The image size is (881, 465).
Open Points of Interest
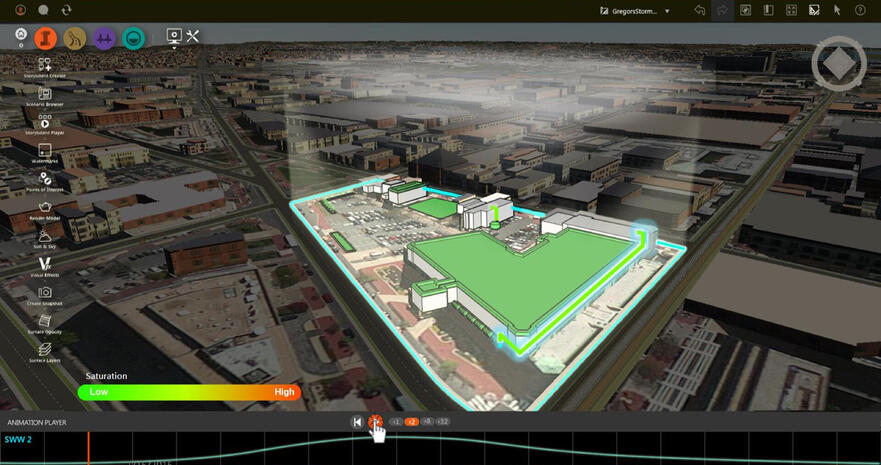coord(44,178)
